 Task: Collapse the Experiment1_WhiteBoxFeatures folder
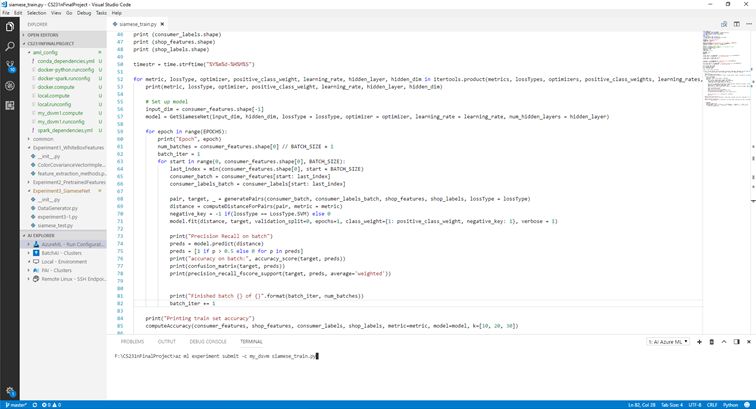pyautogui.click(x=64, y=148)
